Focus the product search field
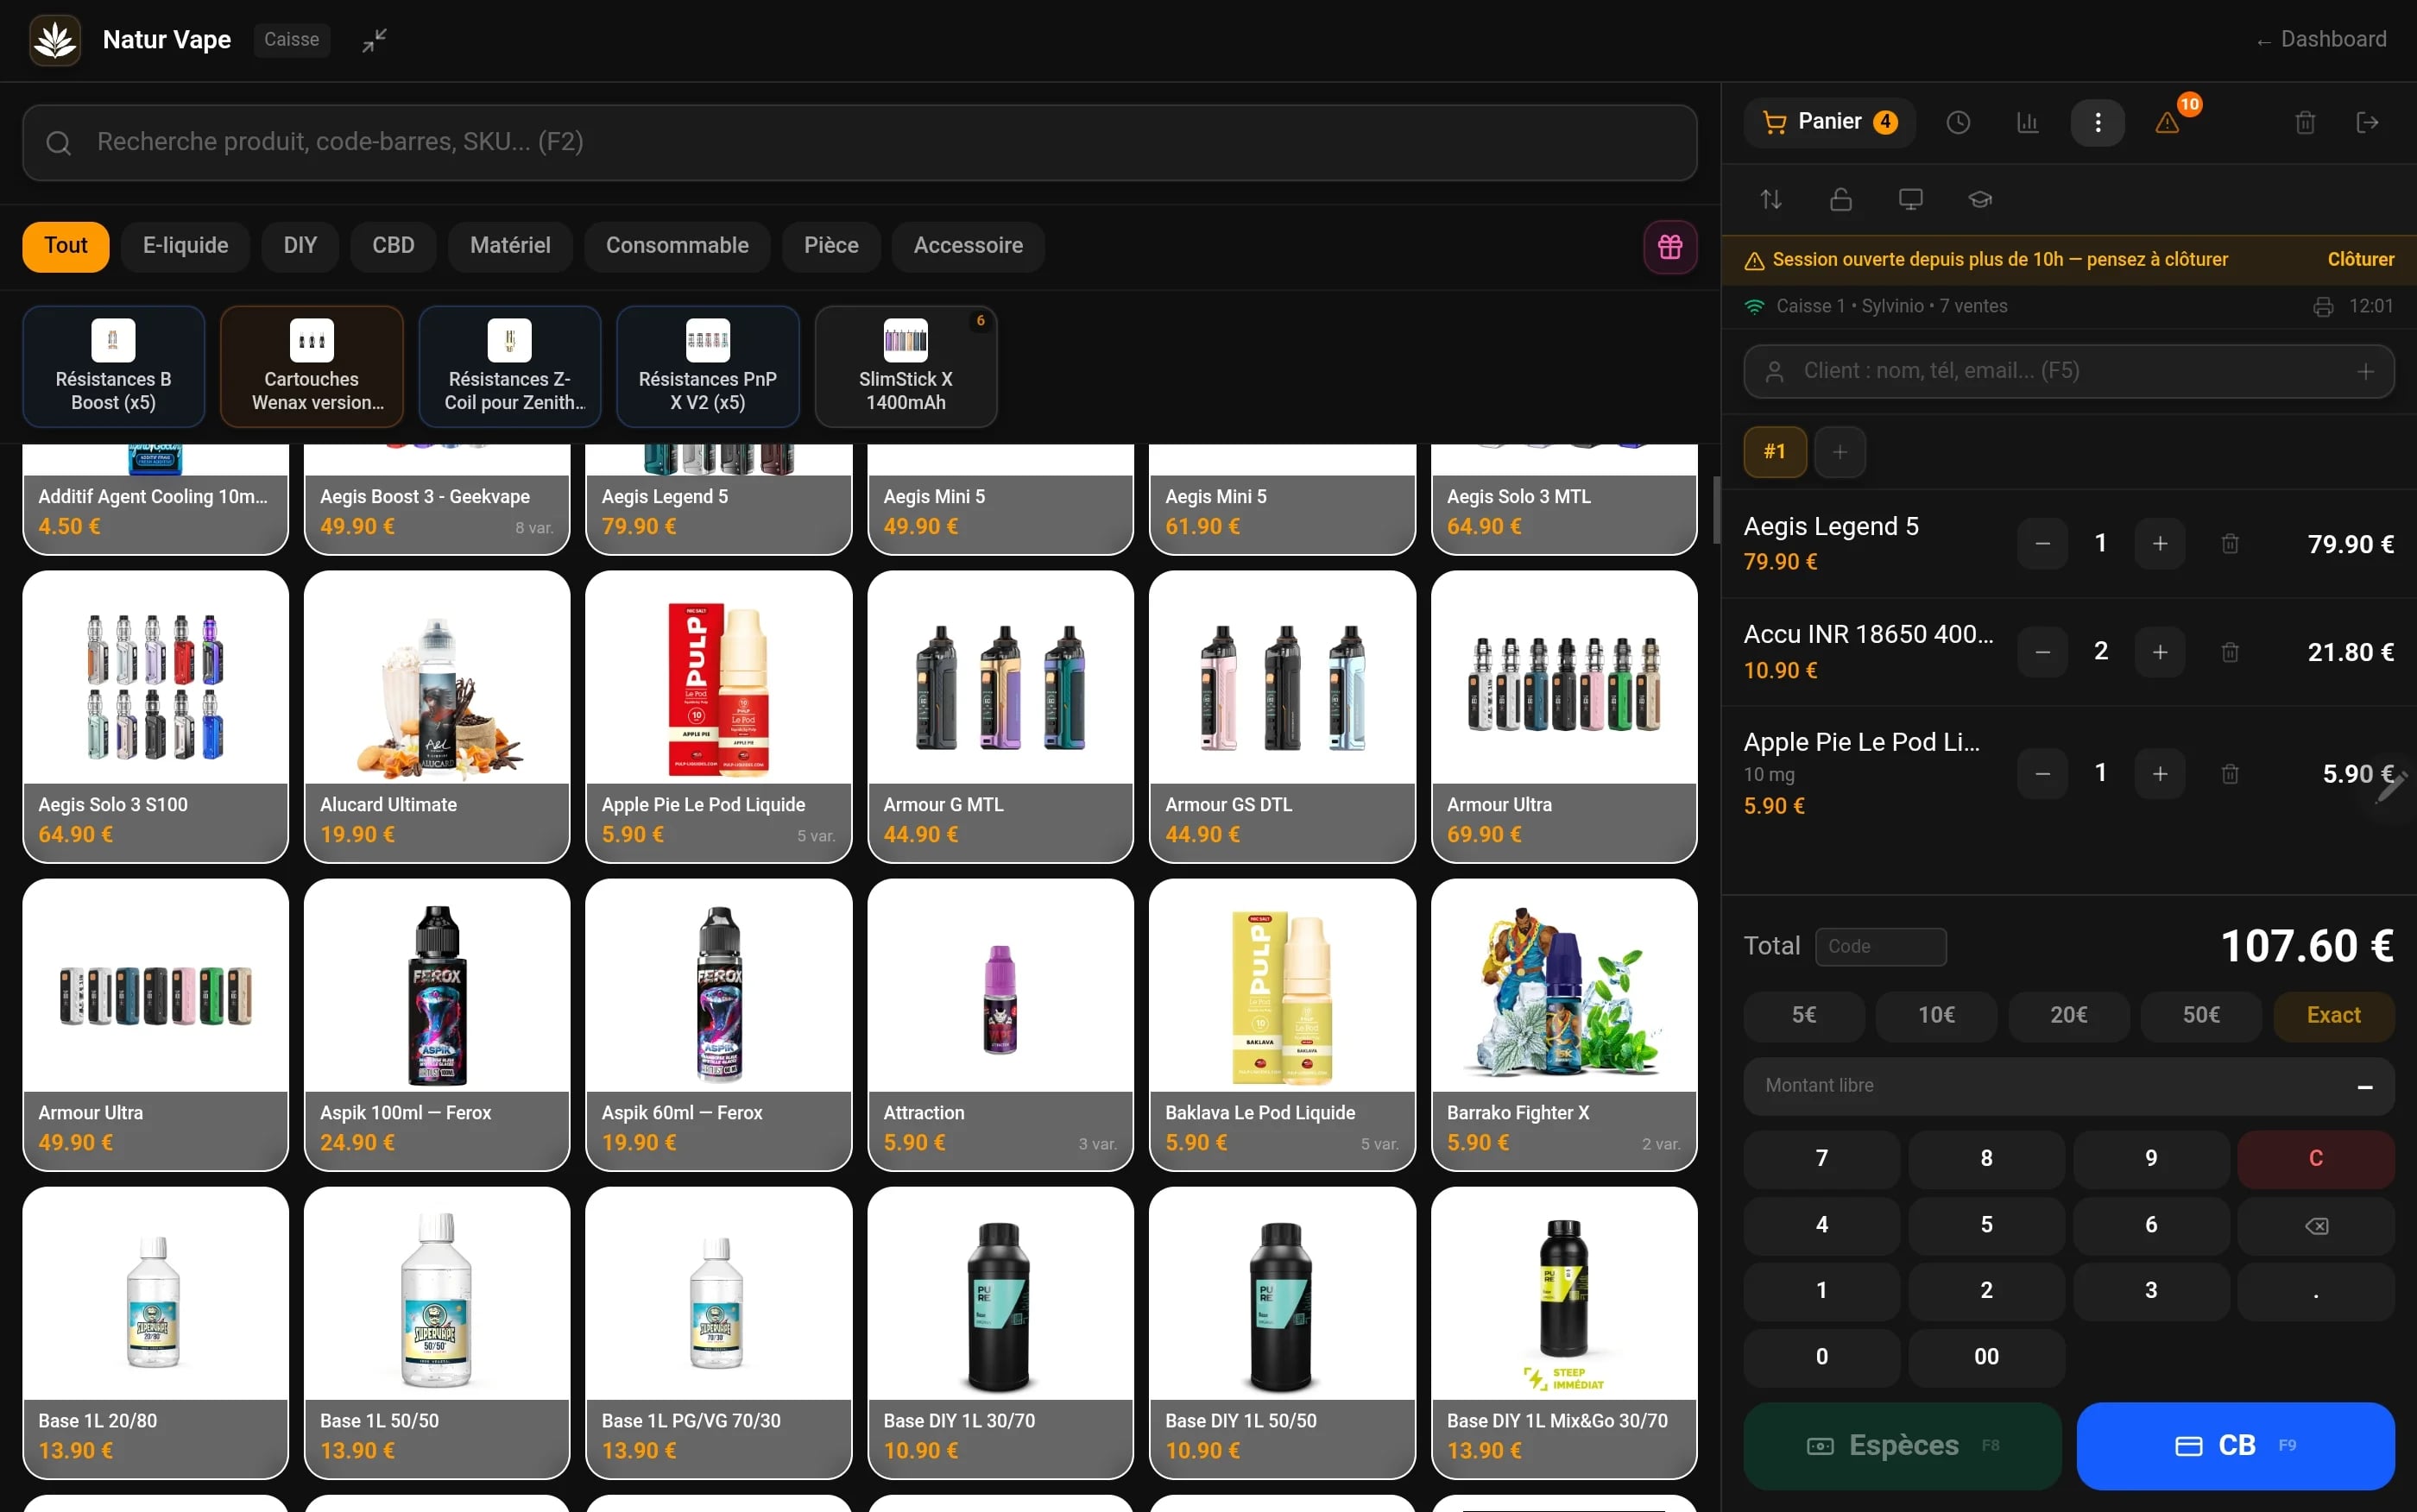Image resolution: width=2417 pixels, height=1512 pixels. (x=859, y=143)
